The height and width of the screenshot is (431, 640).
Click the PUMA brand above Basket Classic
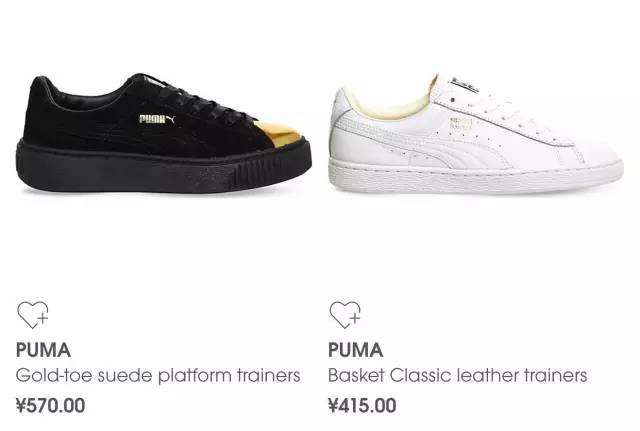click(356, 350)
